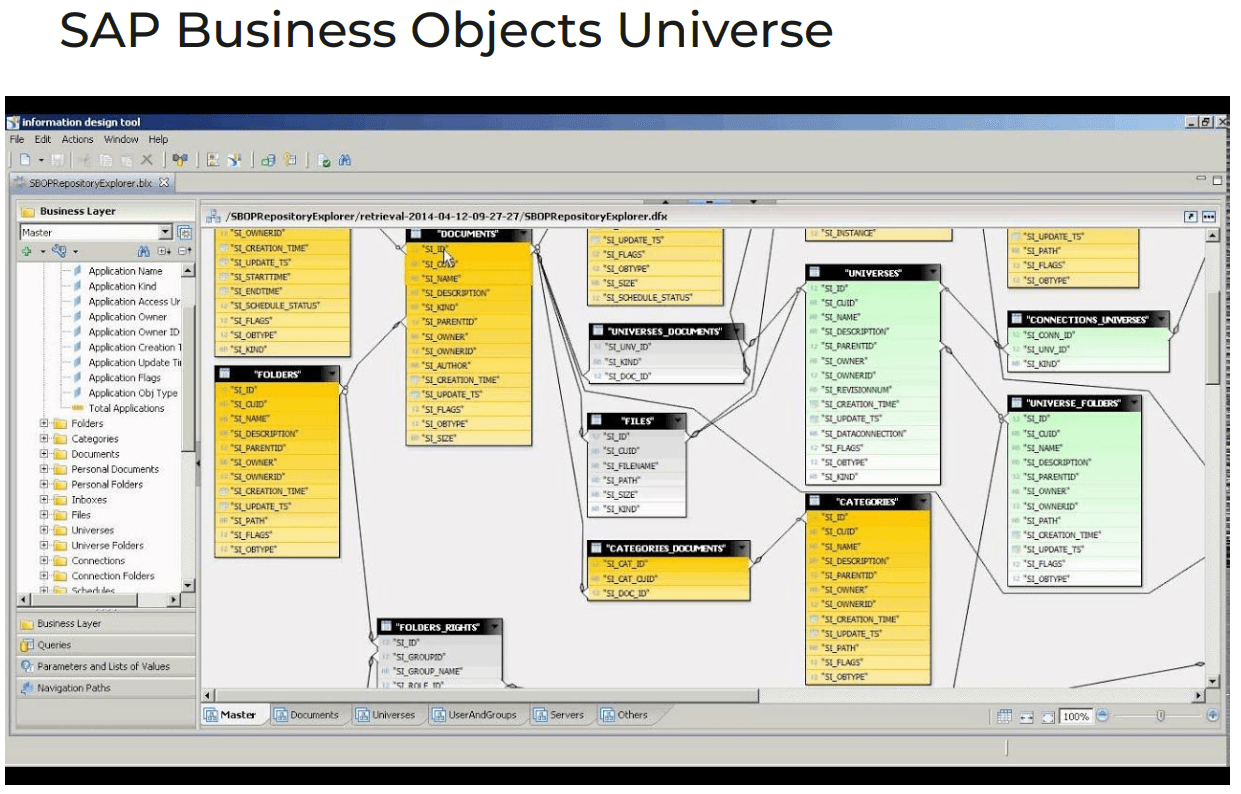Click the 100% zoom input field

[x=1075, y=716]
